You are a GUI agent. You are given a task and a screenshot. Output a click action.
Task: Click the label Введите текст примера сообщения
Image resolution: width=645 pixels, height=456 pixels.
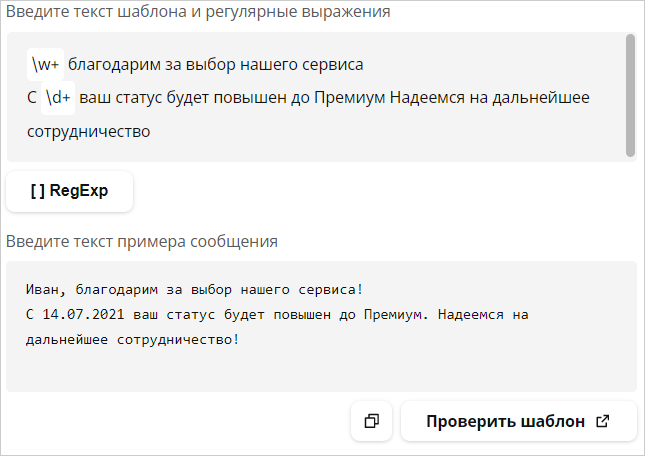pyautogui.click(x=142, y=241)
